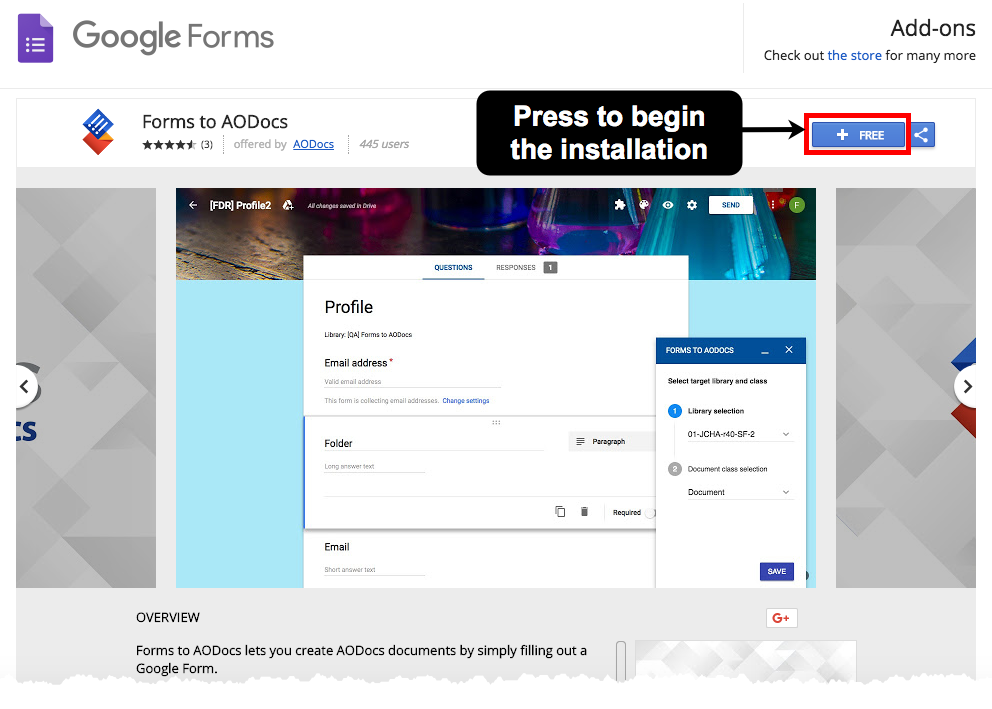Toggle the preview eye icon
Screen dimensions: 992x709
[x=668, y=205]
